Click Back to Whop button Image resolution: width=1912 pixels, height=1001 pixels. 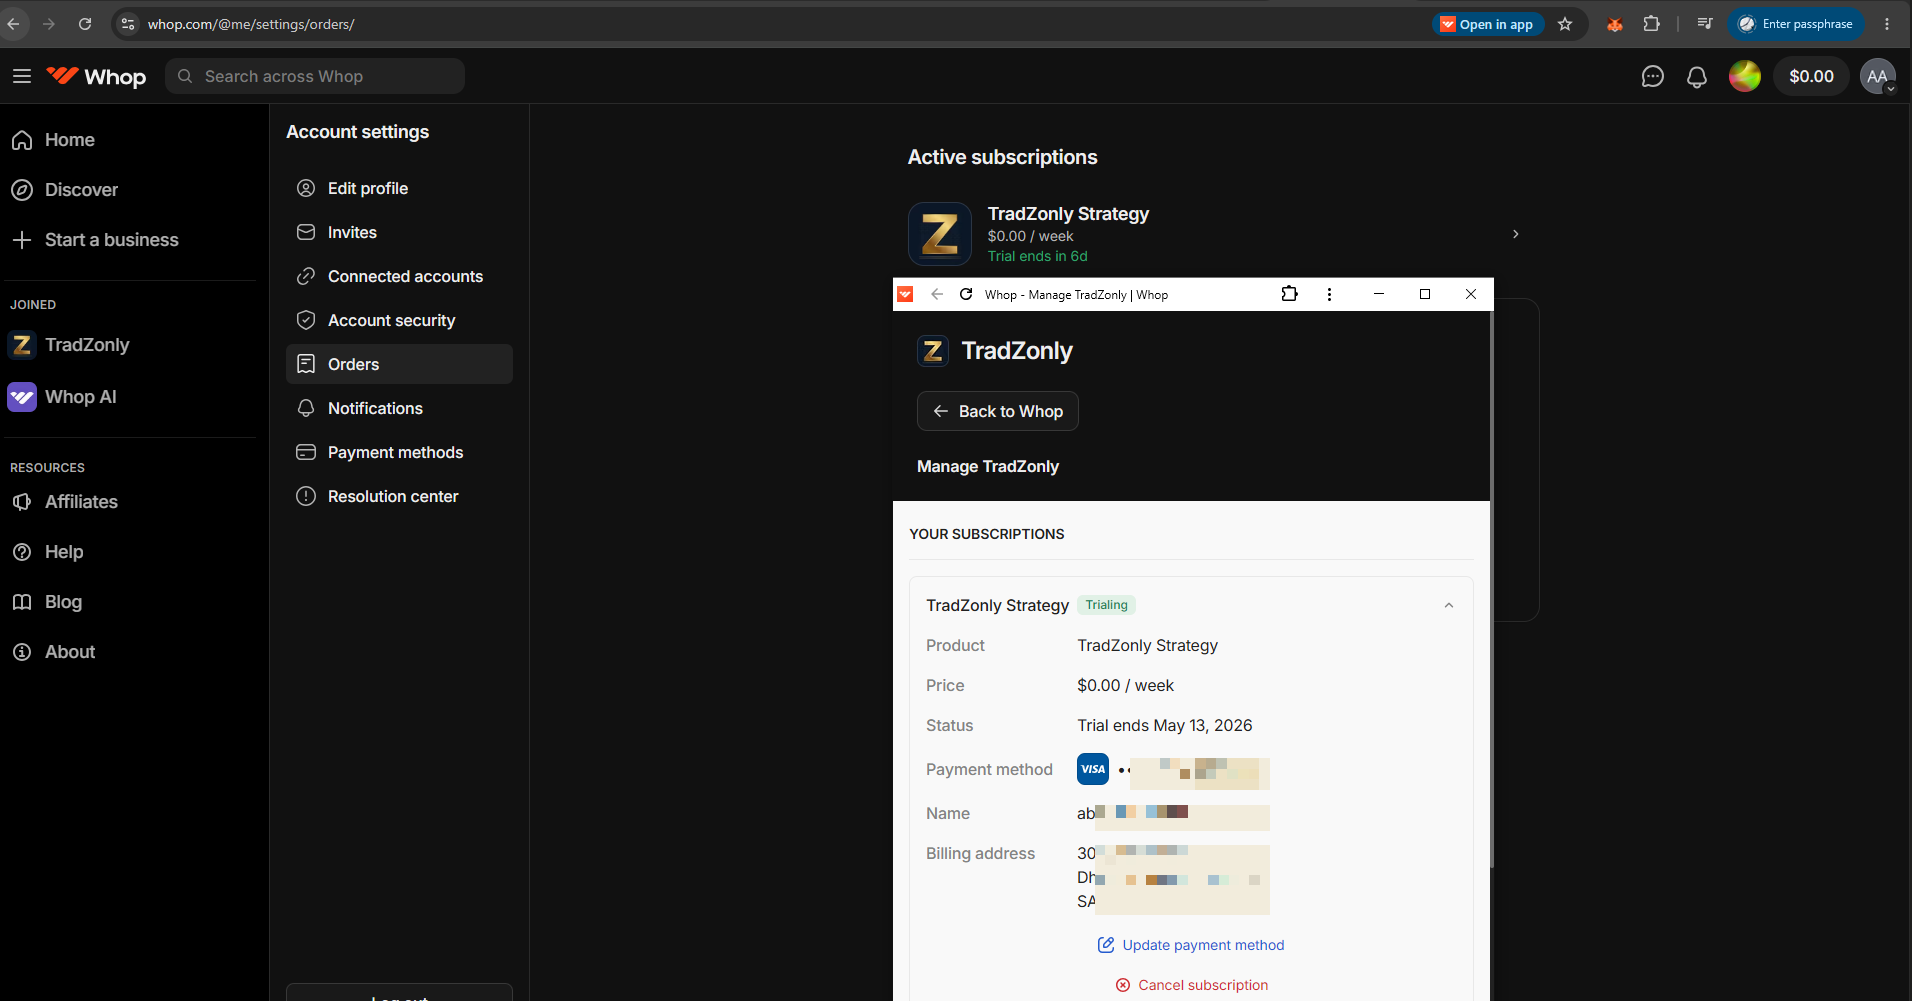pos(997,411)
